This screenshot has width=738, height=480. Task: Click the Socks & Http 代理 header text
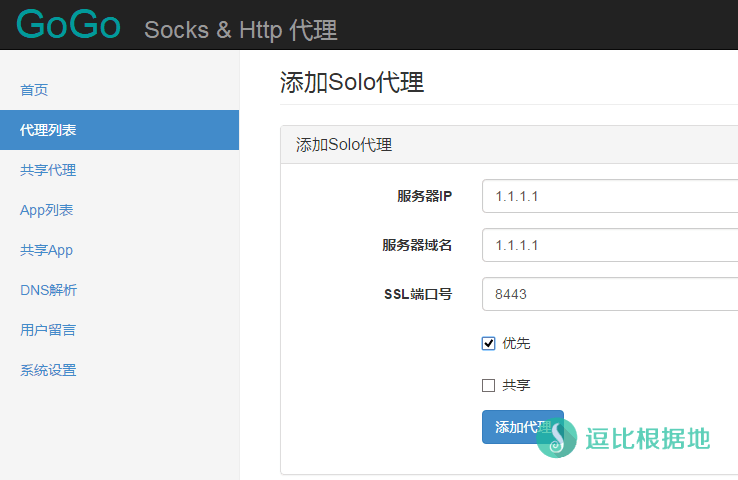tap(240, 29)
